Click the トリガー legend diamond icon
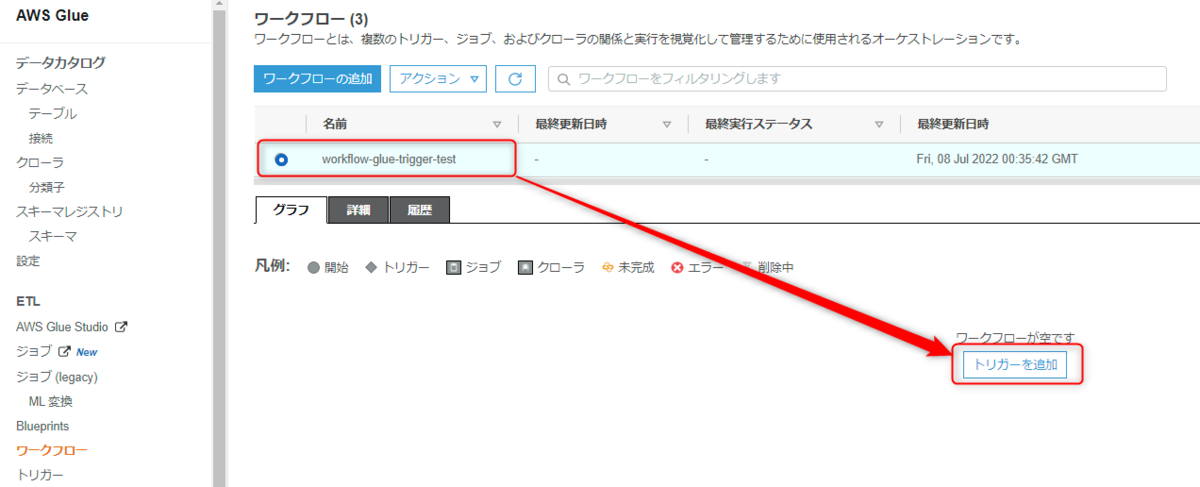Viewport: 1200px width, 487px height. click(371, 268)
